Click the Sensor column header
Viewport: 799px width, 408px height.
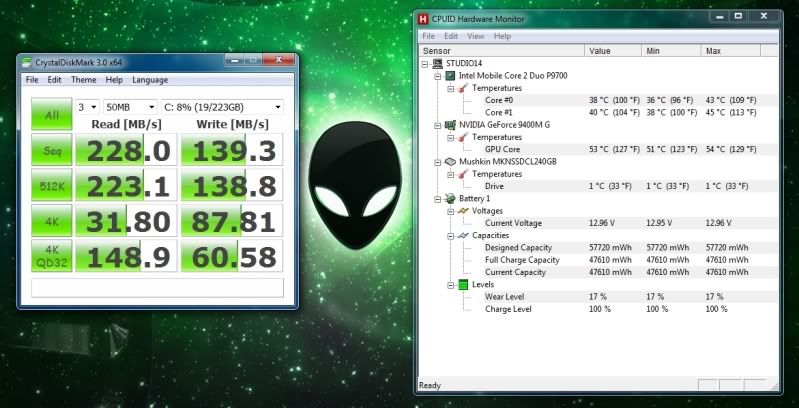point(502,50)
